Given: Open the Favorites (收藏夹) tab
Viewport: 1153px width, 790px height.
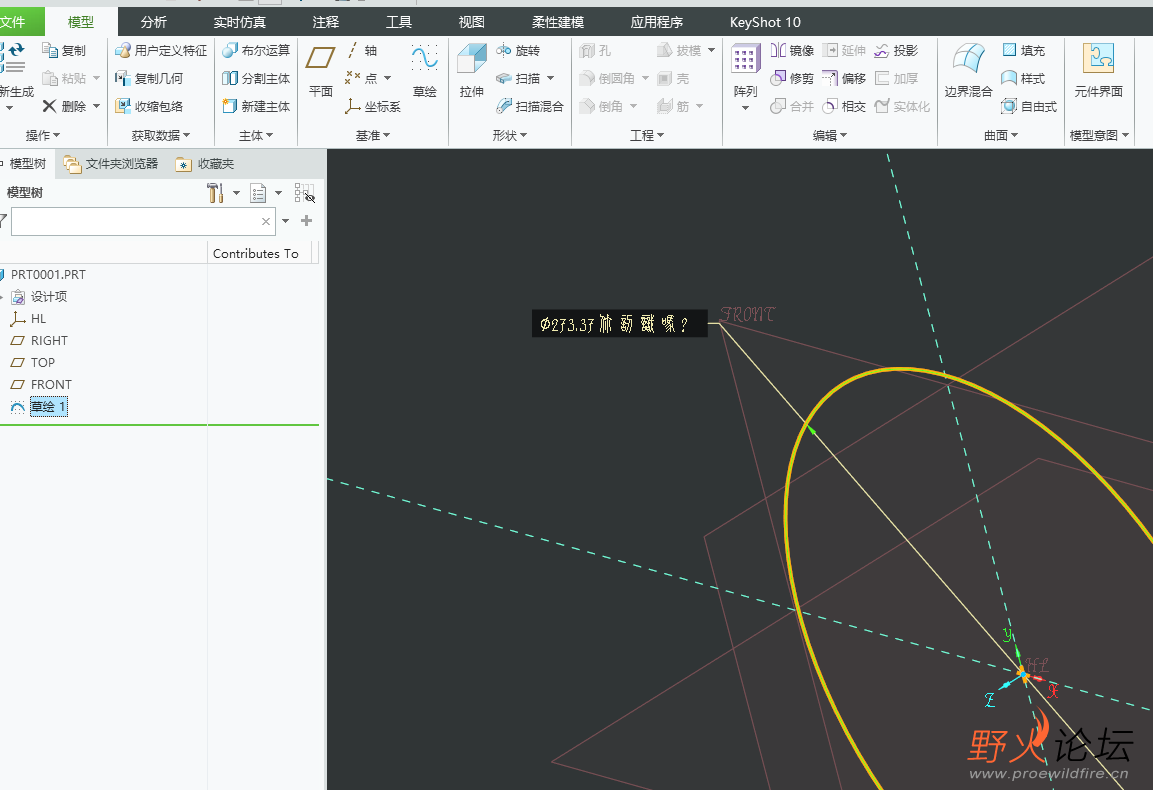Looking at the screenshot, I should tap(205, 164).
